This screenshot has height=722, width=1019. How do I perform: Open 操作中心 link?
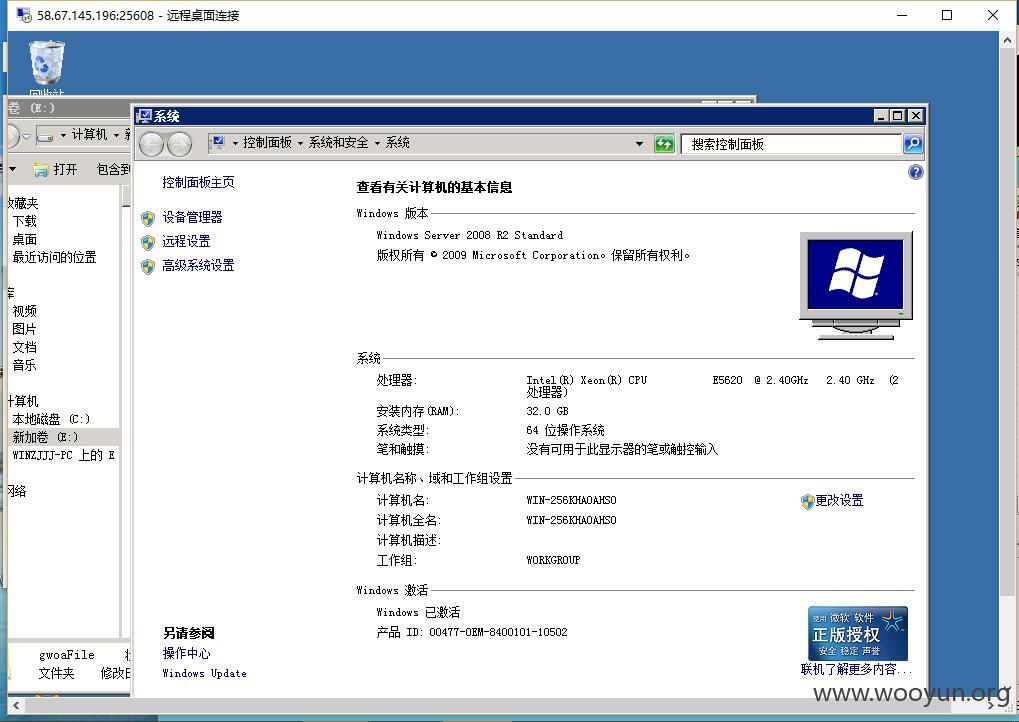(x=187, y=653)
